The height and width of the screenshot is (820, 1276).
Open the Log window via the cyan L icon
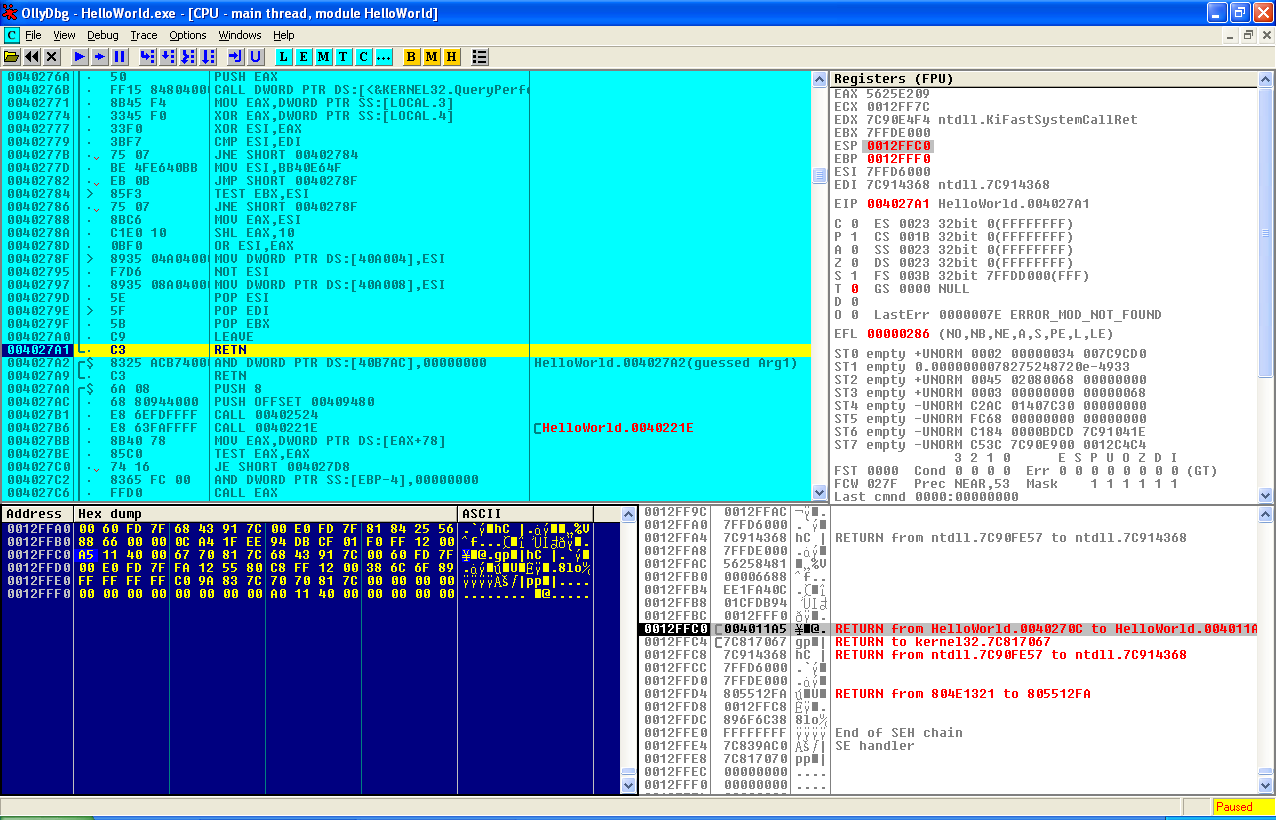(x=284, y=57)
